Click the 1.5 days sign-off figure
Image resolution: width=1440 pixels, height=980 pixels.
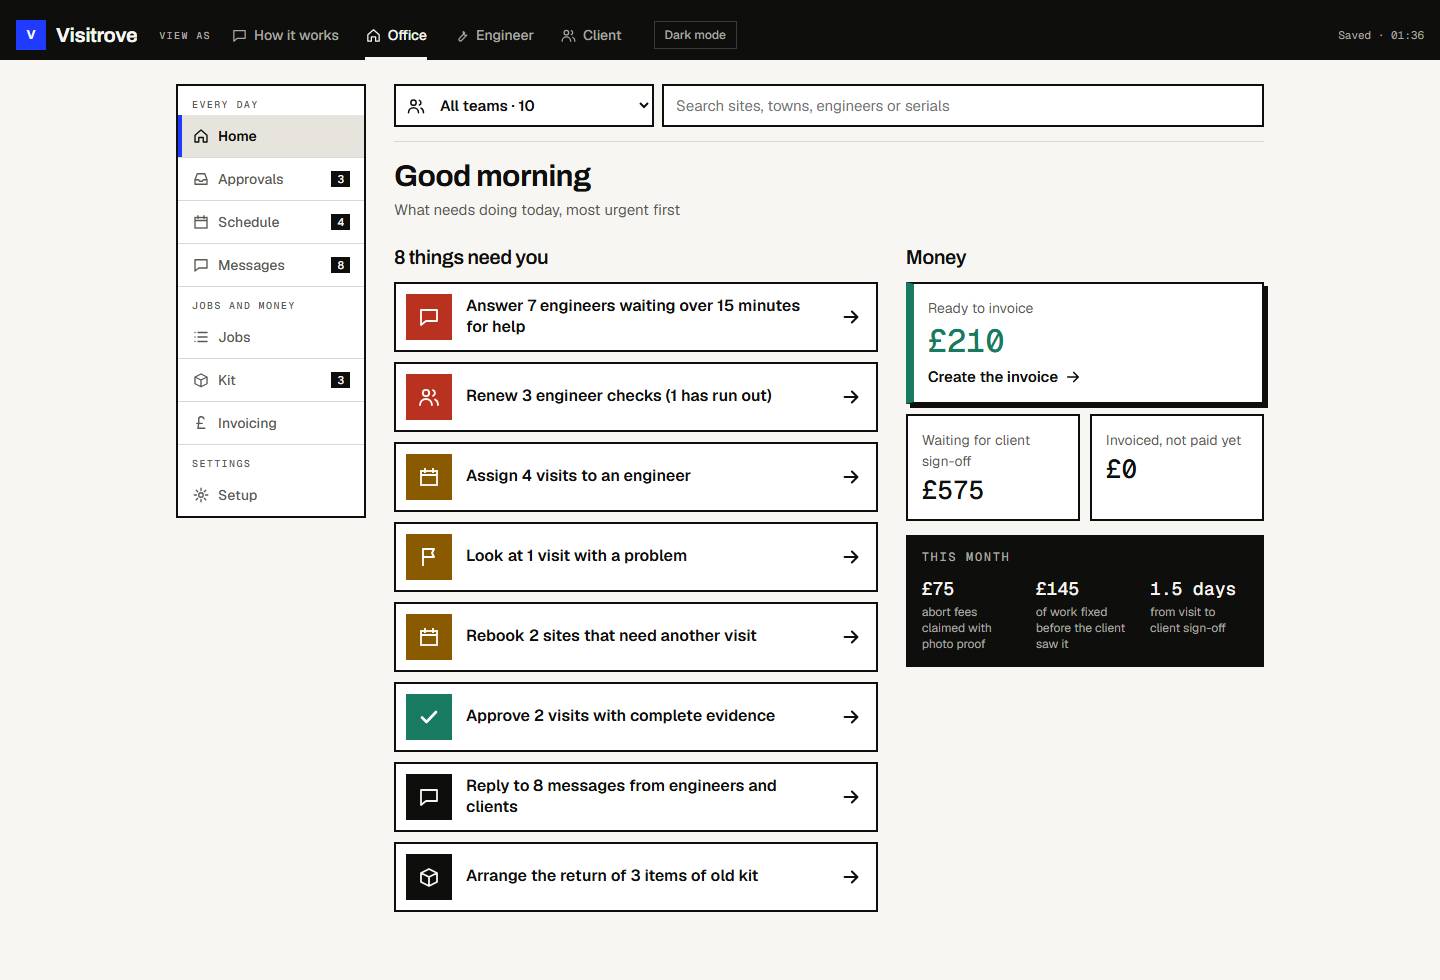click(1193, 589)
